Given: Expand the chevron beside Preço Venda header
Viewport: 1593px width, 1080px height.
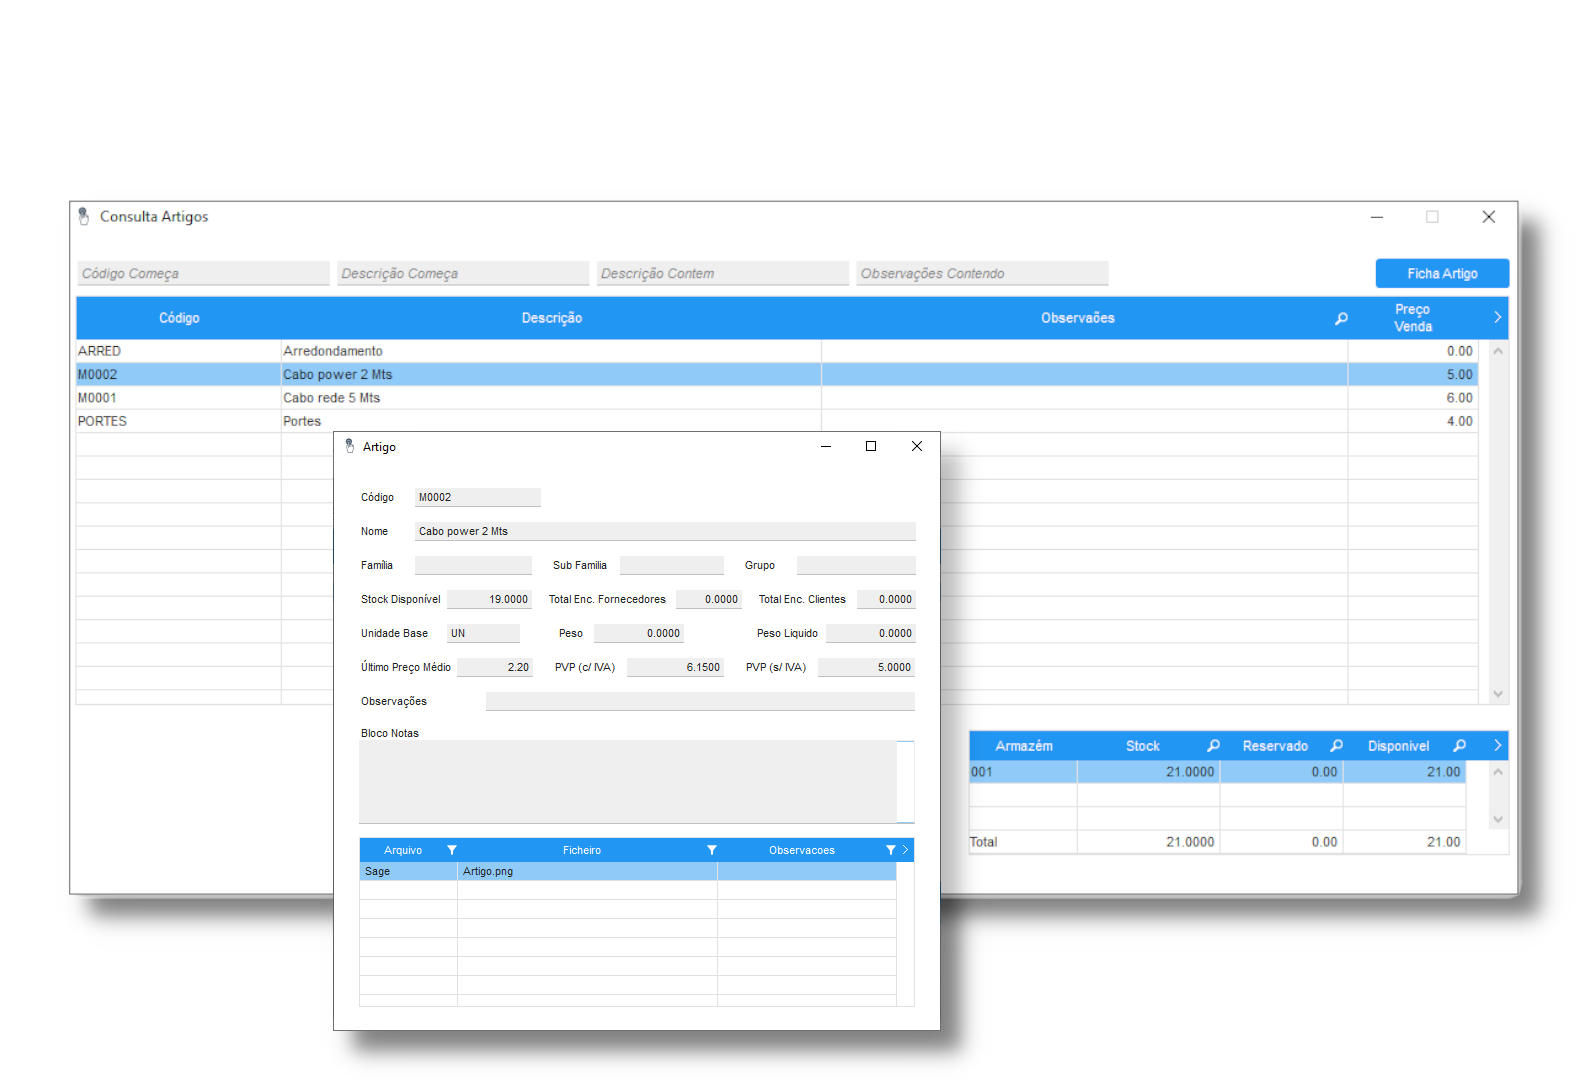Looking at the screenshot, I should [x=1497, y=317].
